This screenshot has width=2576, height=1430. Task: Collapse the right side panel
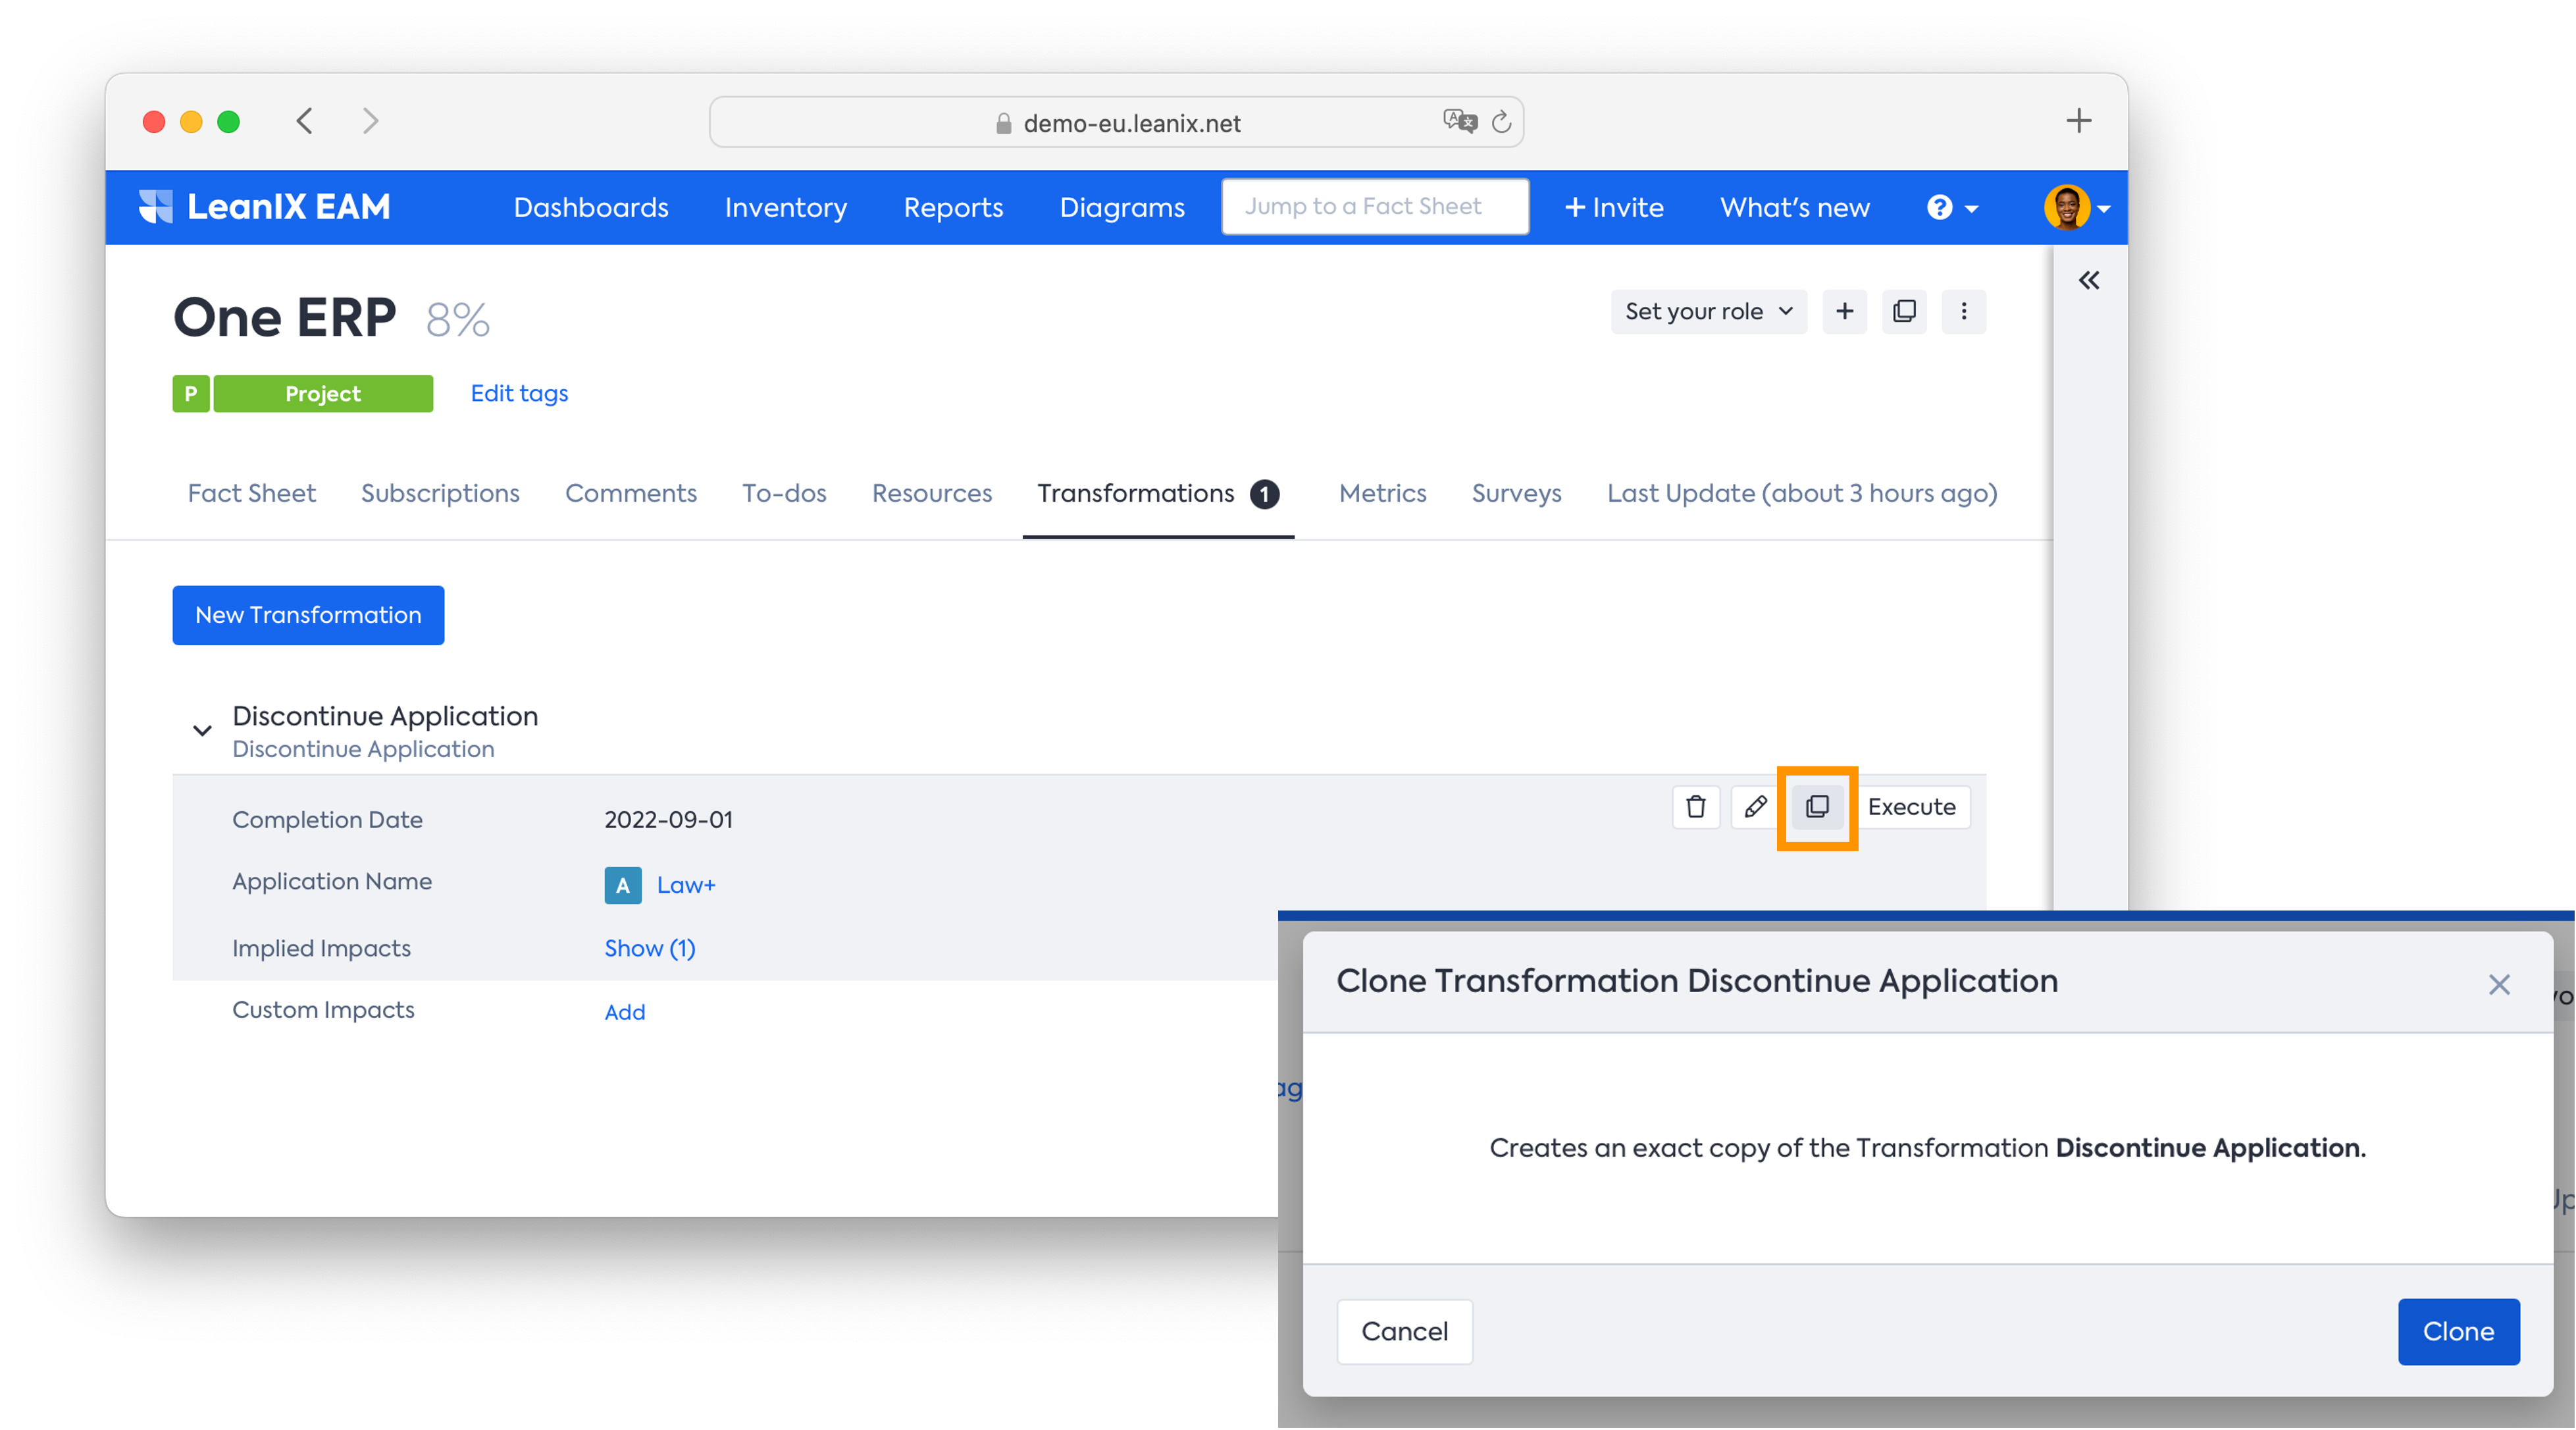coord(2088,280)
